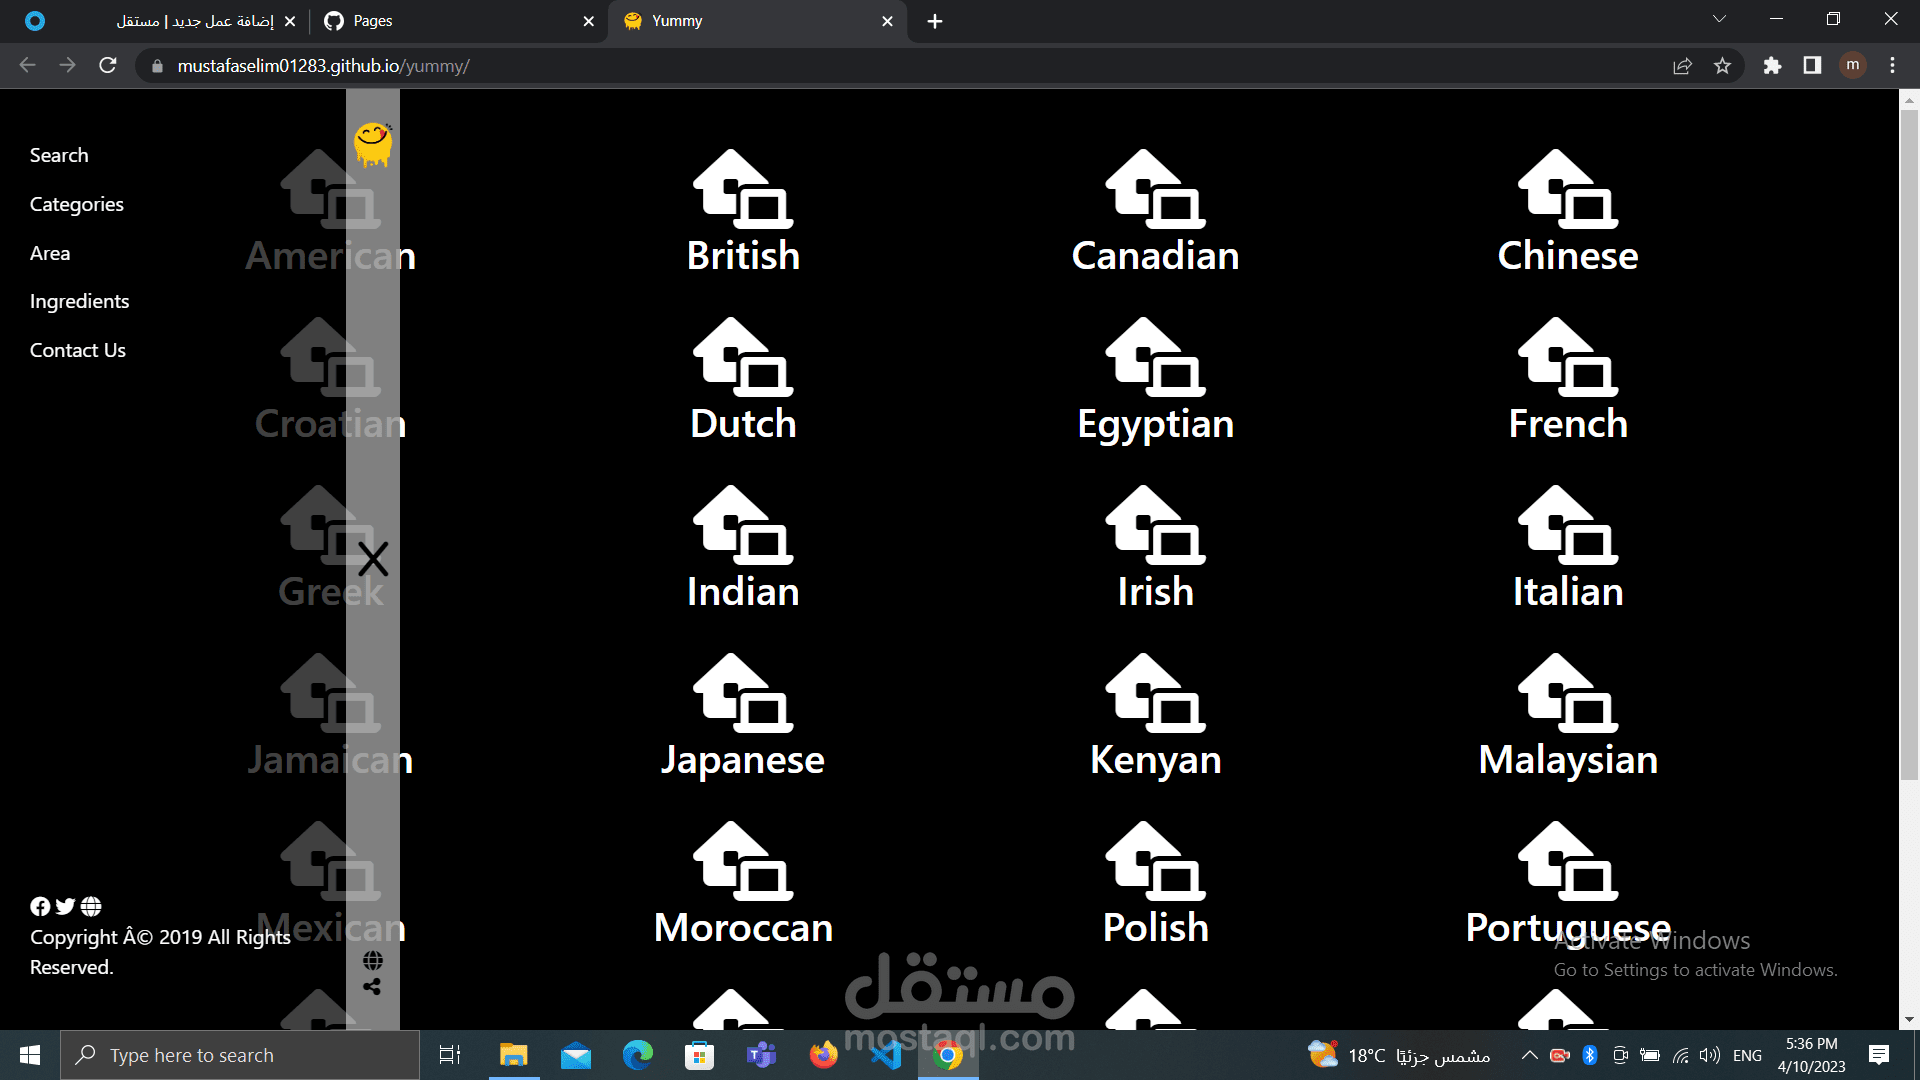1920x1080 pixels.
Task: Select the British area house icon
Action: (742, 190)
